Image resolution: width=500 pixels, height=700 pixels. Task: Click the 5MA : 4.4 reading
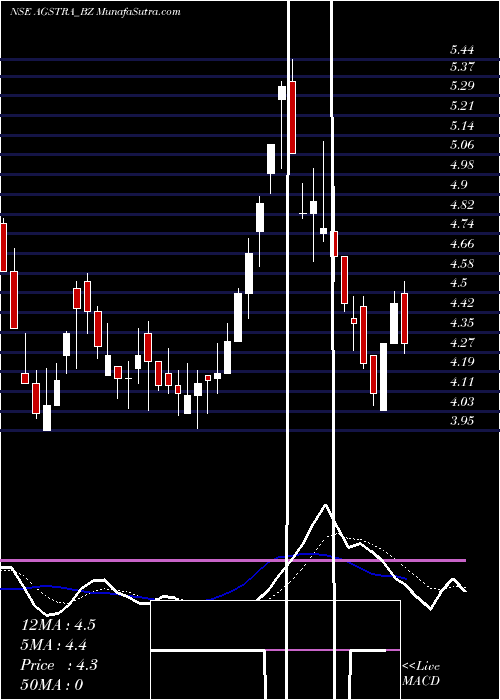click(54, 645)
